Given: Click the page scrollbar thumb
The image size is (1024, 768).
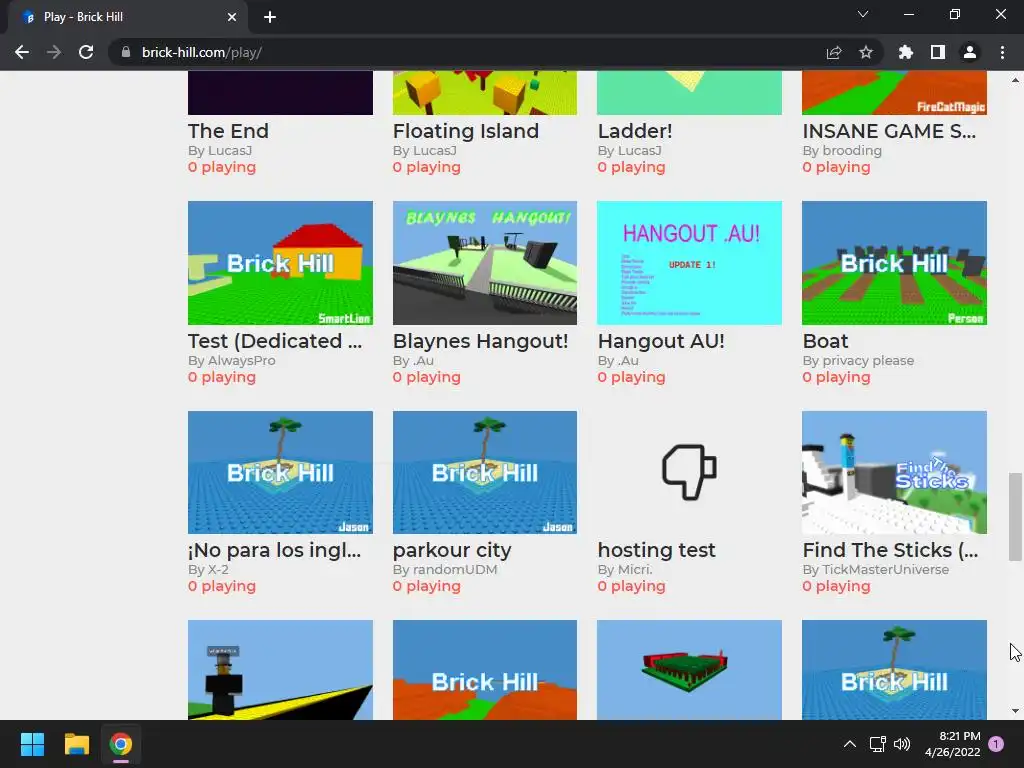Looking at the screenshot, I should 1015,517.
